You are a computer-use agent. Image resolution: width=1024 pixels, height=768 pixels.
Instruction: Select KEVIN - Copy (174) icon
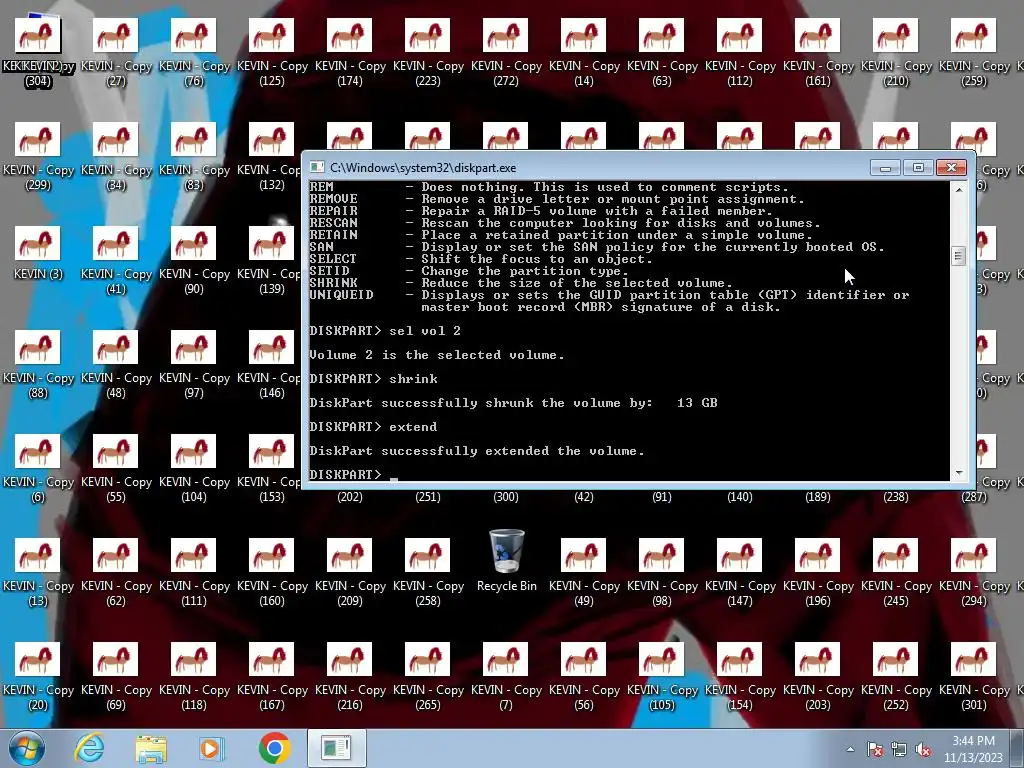tap(349, 52)
